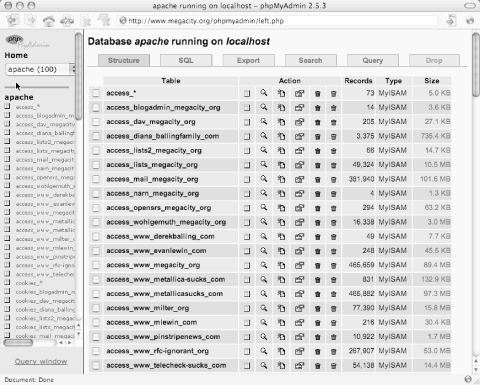Image resolution: width=481 pixels, height=385 pixels.
Task: Click the sidebar vertical scrollbar thumb
Action: click(78, 76)
